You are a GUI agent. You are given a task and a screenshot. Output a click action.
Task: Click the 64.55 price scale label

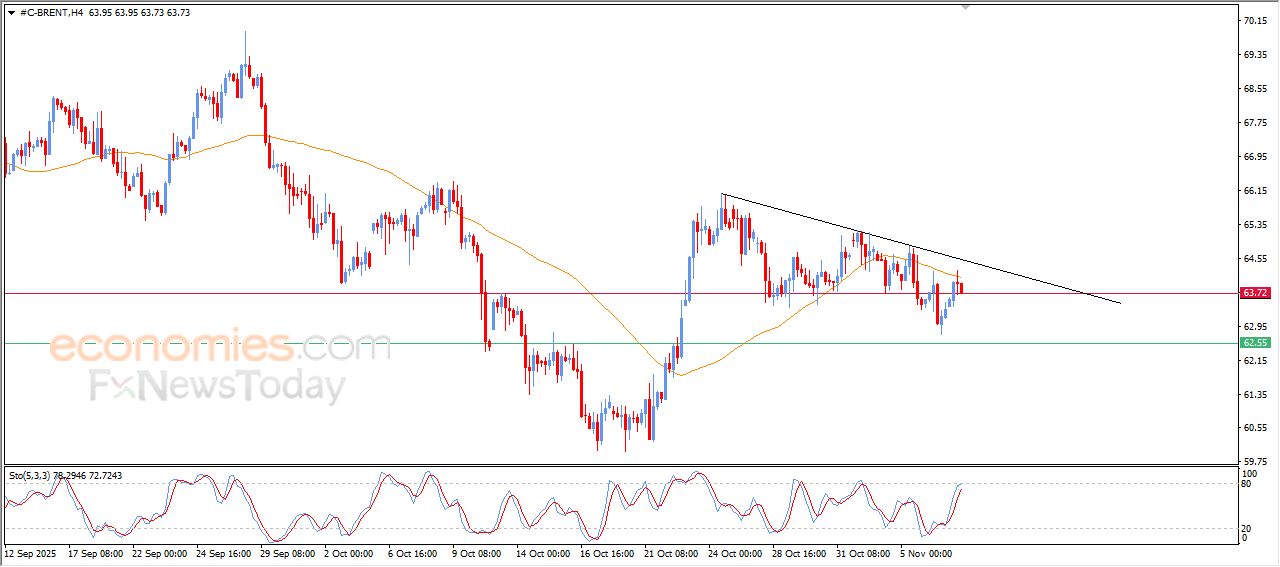1255,259
